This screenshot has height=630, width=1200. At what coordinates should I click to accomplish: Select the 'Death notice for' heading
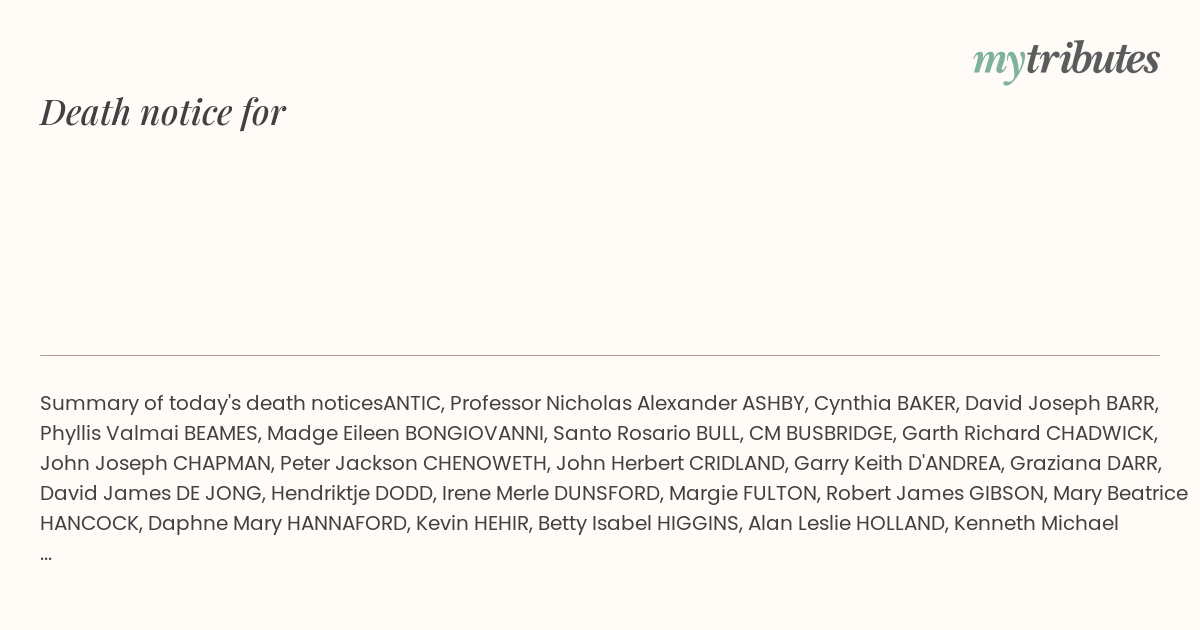tap(163, 112)
